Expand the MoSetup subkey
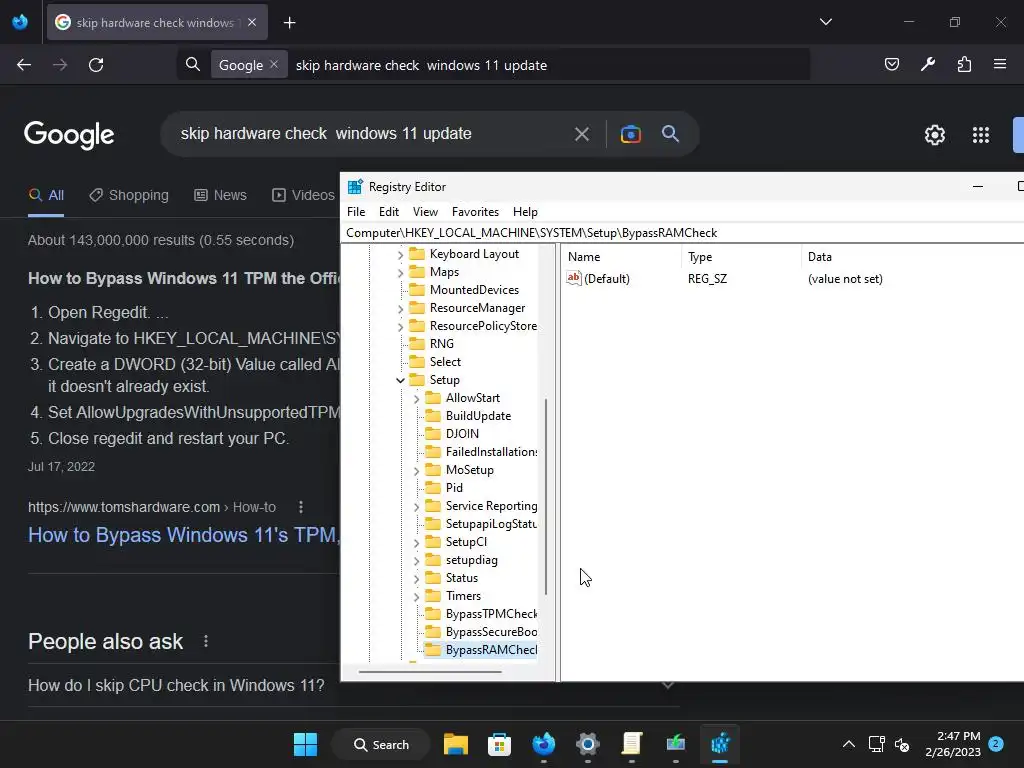 417,470
